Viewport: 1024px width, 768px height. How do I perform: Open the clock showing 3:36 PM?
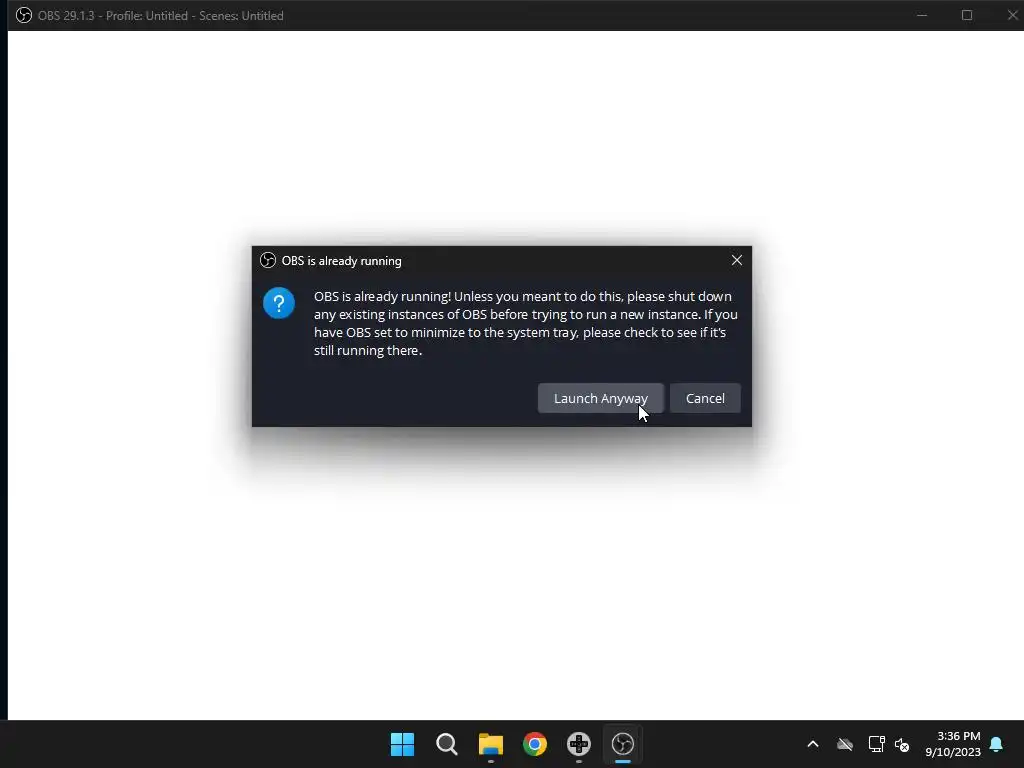[x=953, y=744]
